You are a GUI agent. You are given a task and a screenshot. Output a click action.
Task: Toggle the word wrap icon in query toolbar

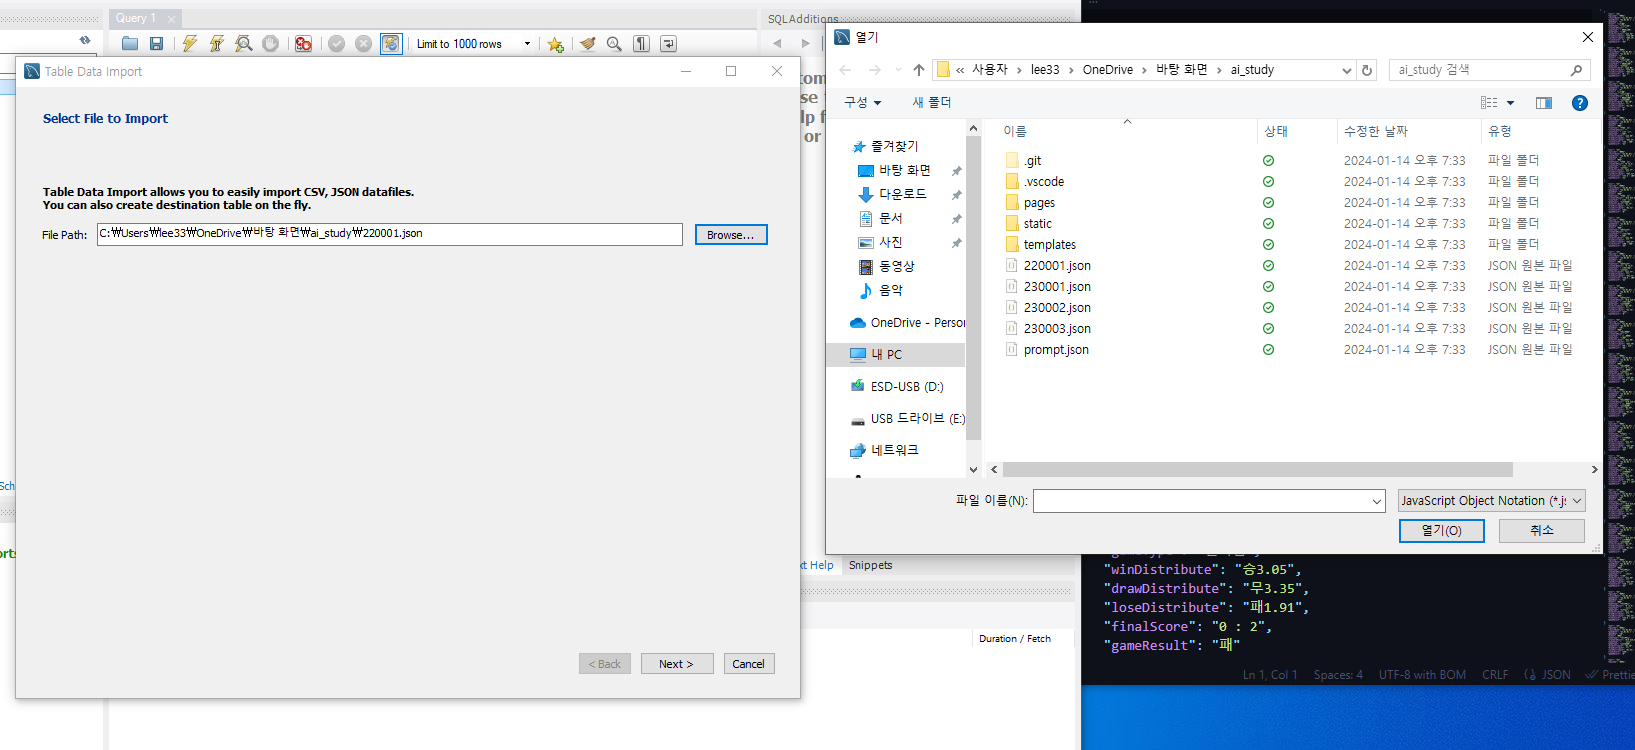[x=669, y=43]
